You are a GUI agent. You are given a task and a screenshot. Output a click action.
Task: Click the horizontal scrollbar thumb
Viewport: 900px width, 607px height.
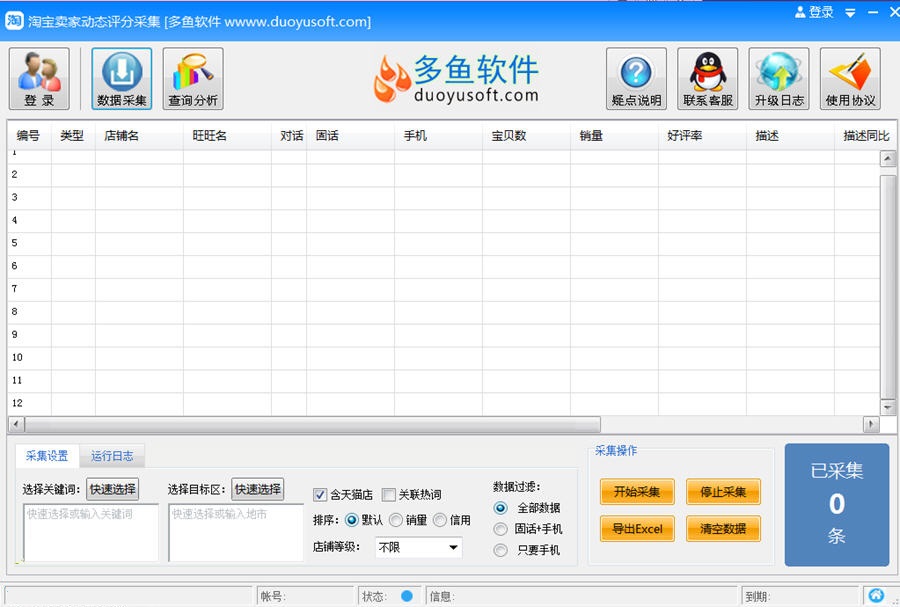313,424
